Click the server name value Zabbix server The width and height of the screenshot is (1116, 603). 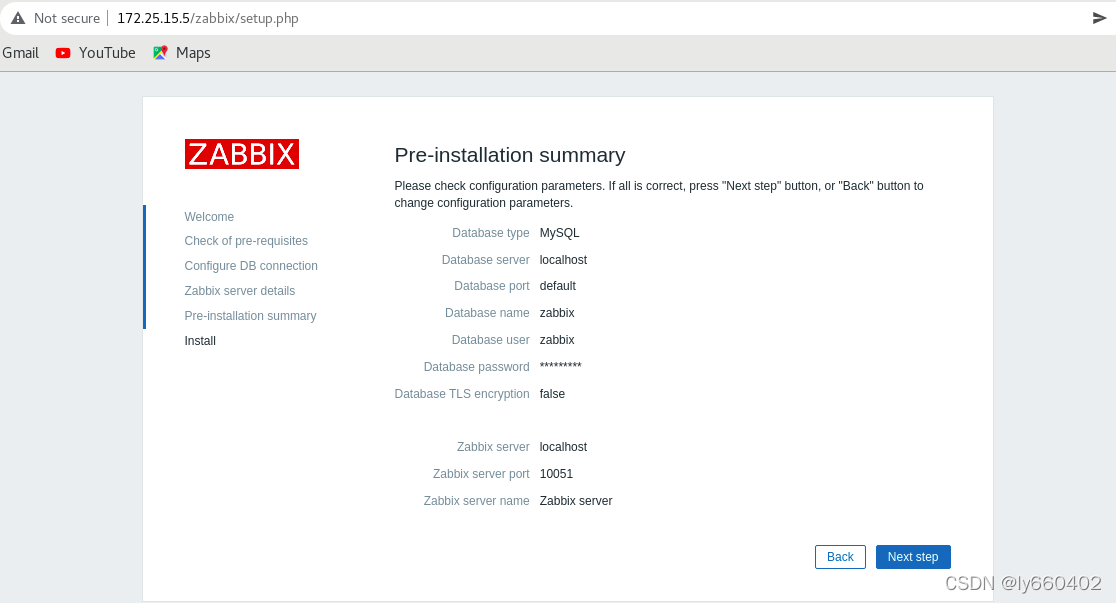click(576, 500)
